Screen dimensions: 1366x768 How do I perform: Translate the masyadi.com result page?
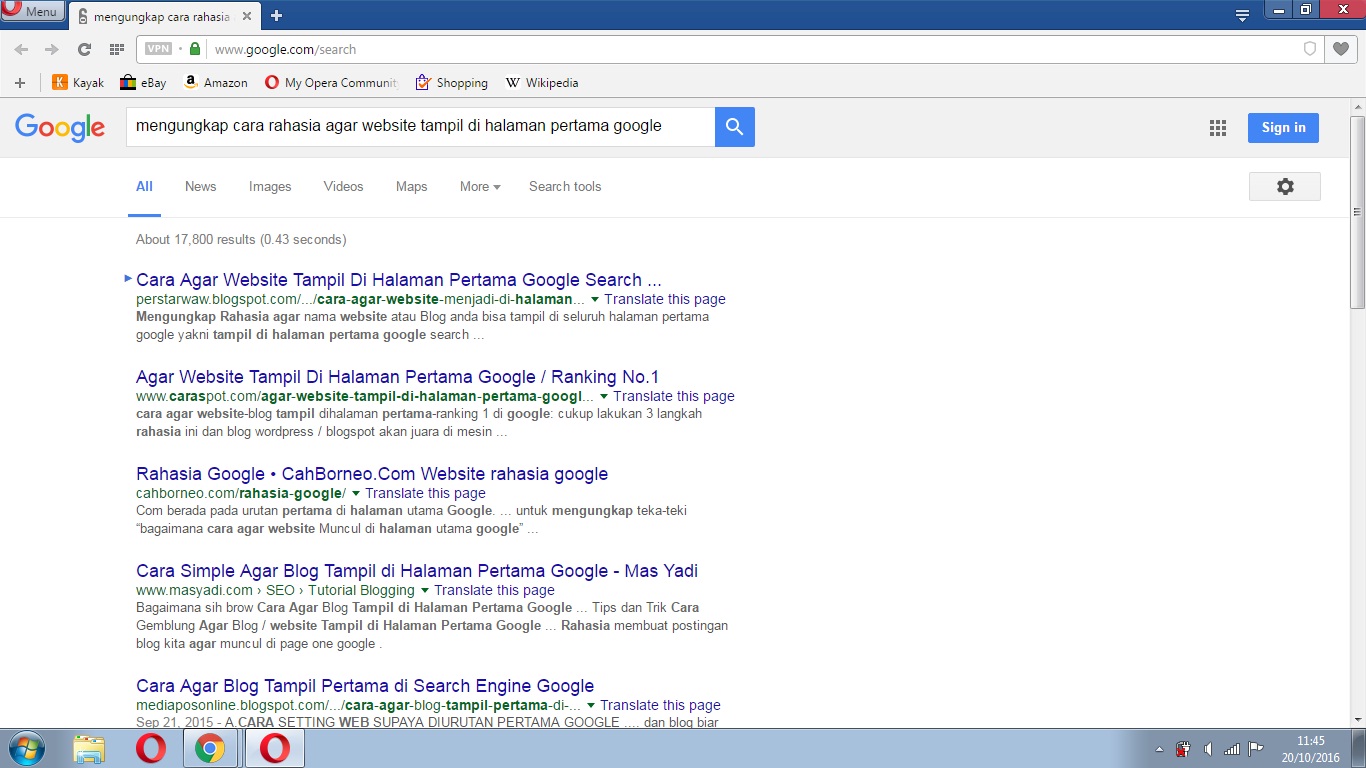[x=494, y=590]
